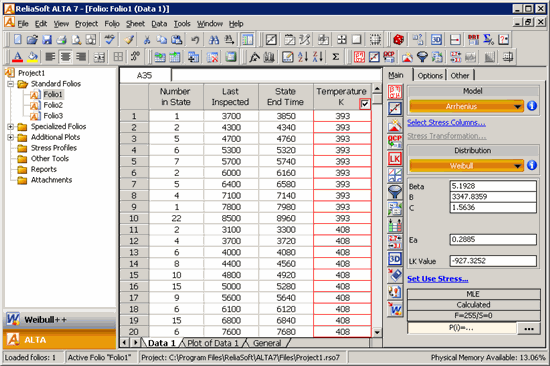Click the funnel icon in the toolbar
The height and width of the screenshot is (366, 550).
(422, 56)
